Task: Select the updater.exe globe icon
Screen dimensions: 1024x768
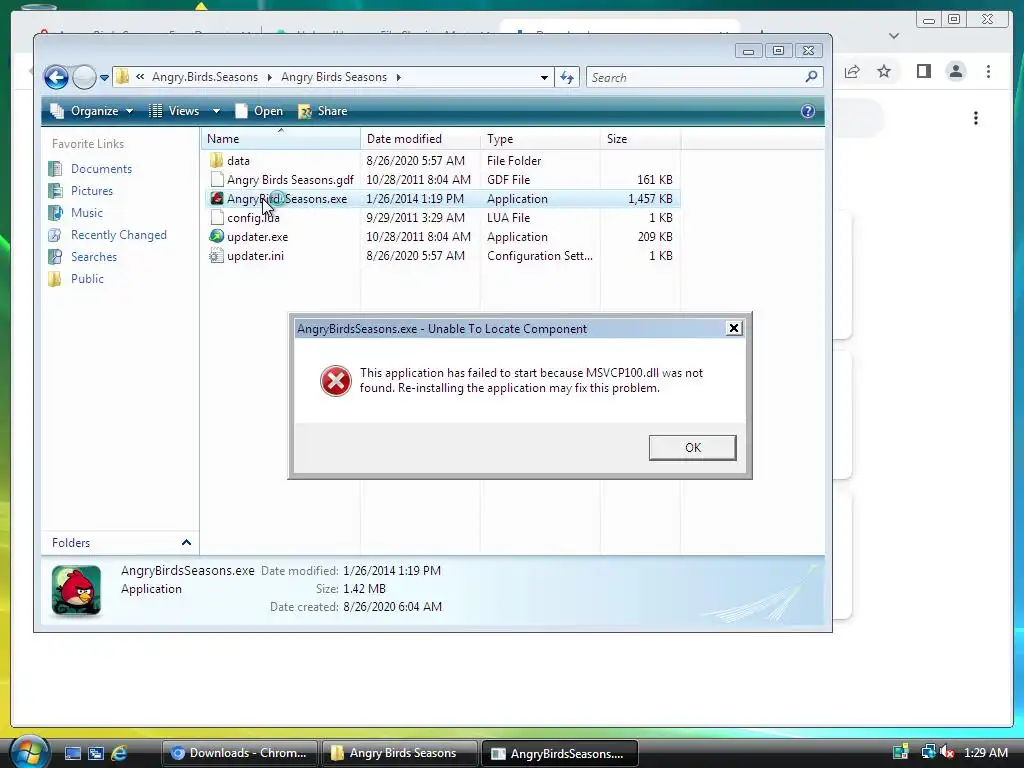Action: click(x=217, y=236)
